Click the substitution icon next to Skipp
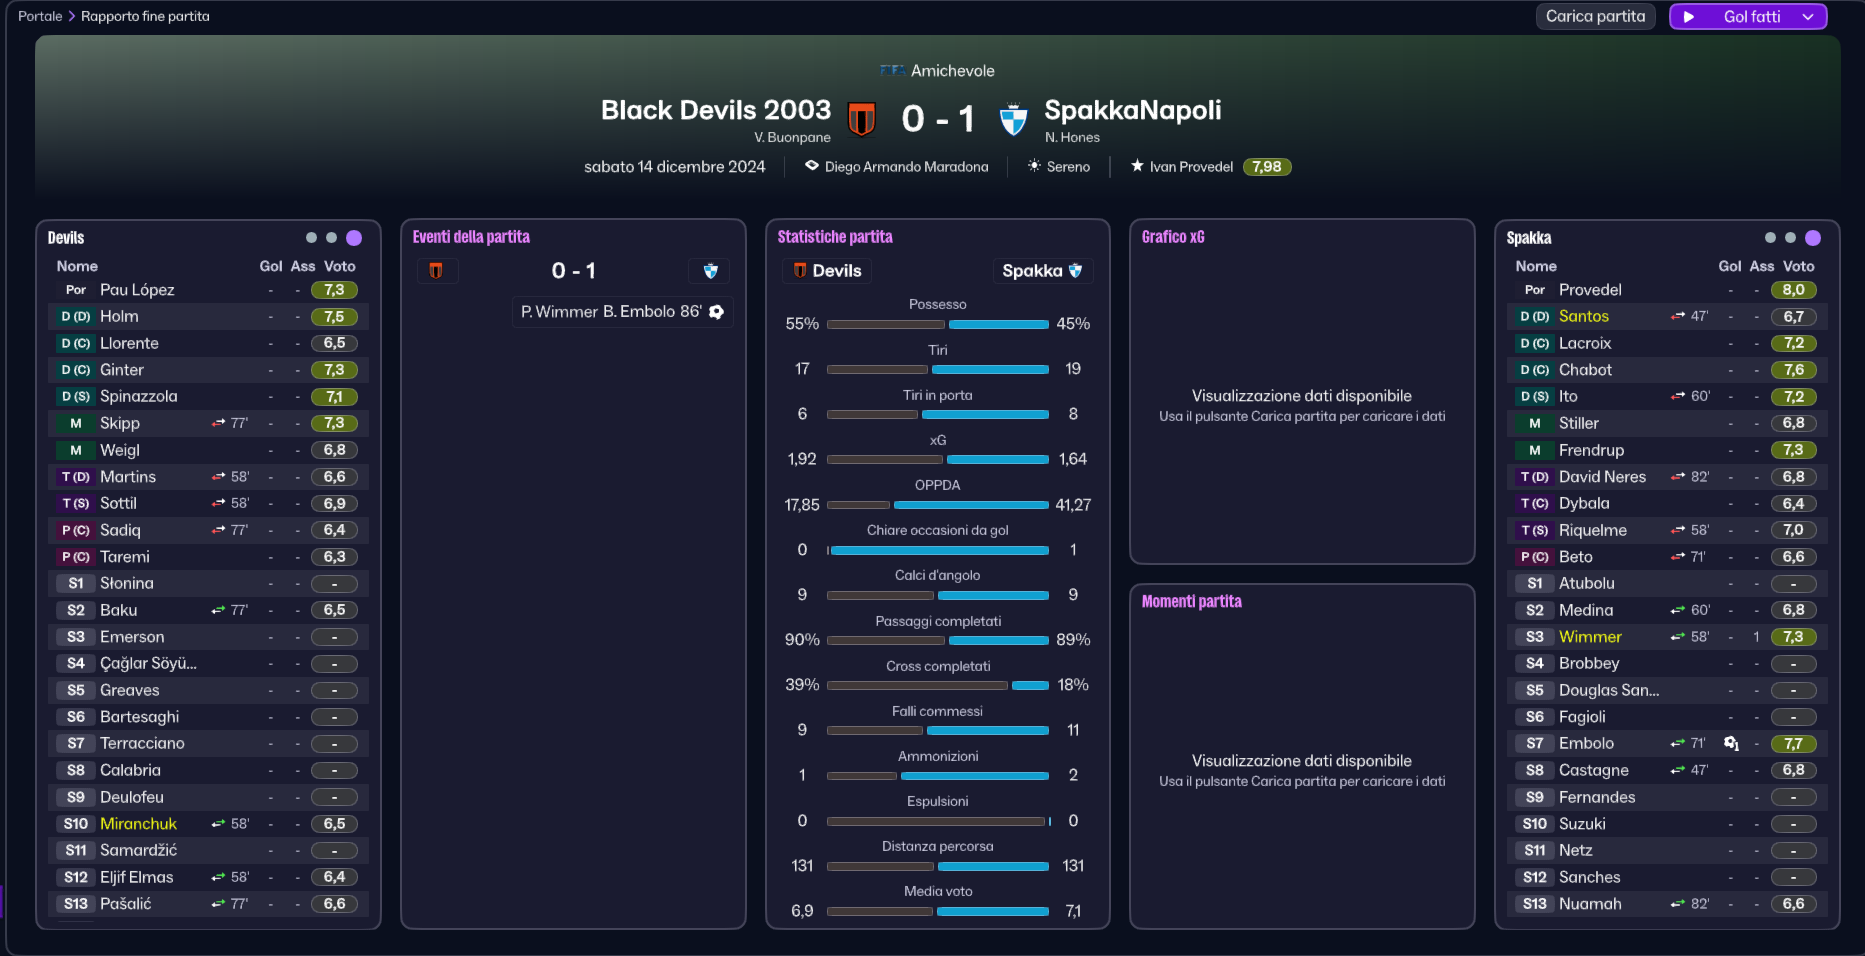Screen dimensions: 1865x956 tap(218, 423)
